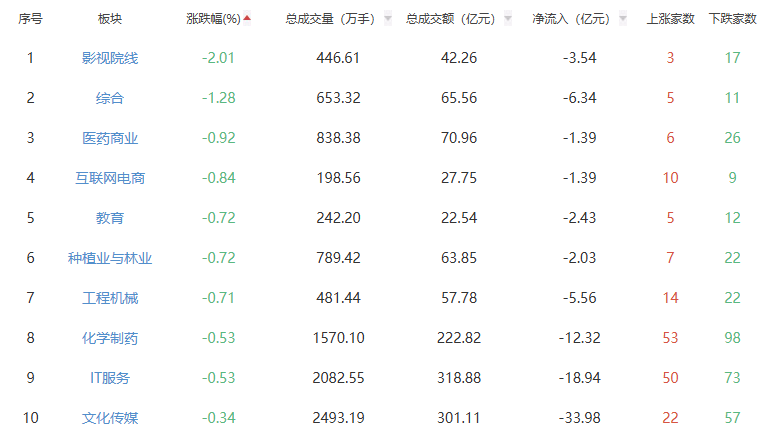Click the 上涨家数 column header
Viewport: 781px width, 439px height.
671,19
